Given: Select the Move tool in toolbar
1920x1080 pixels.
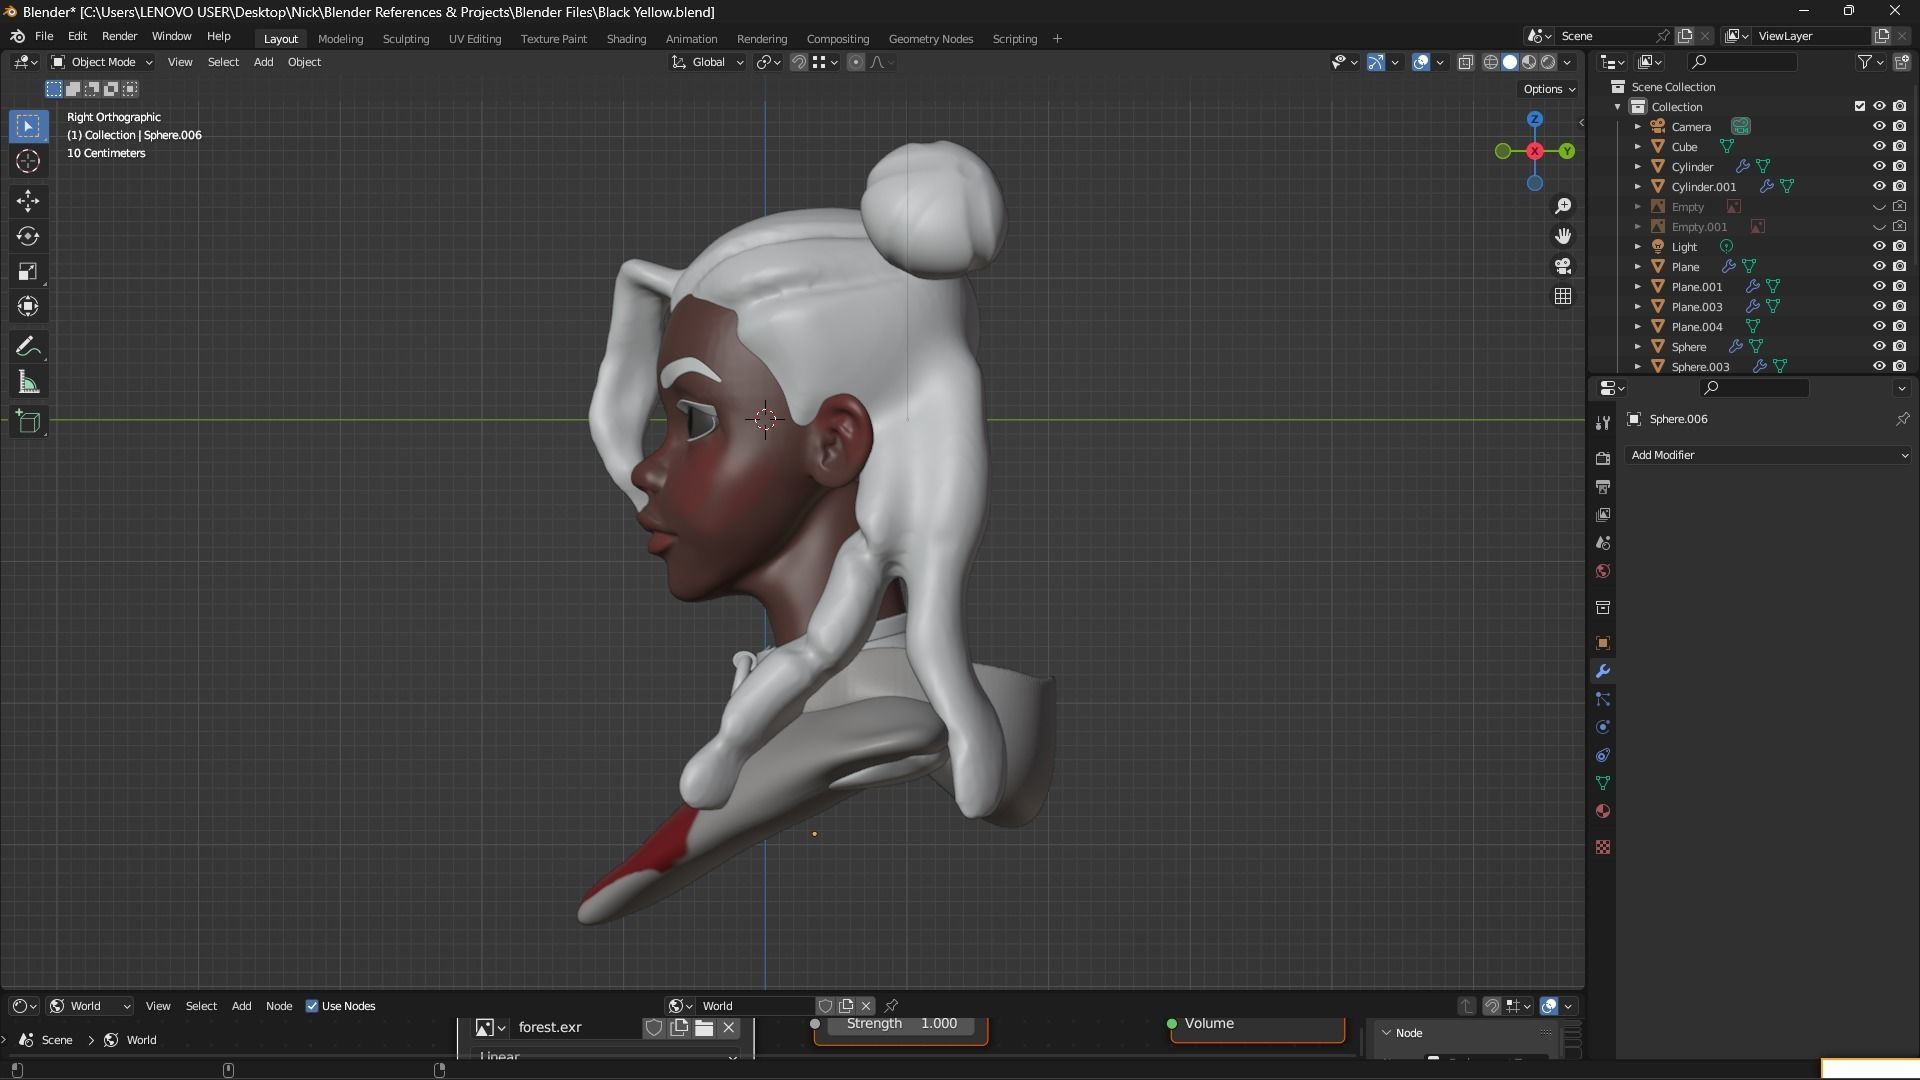Looking at the screenshot, I should click(x=28, y=201).
